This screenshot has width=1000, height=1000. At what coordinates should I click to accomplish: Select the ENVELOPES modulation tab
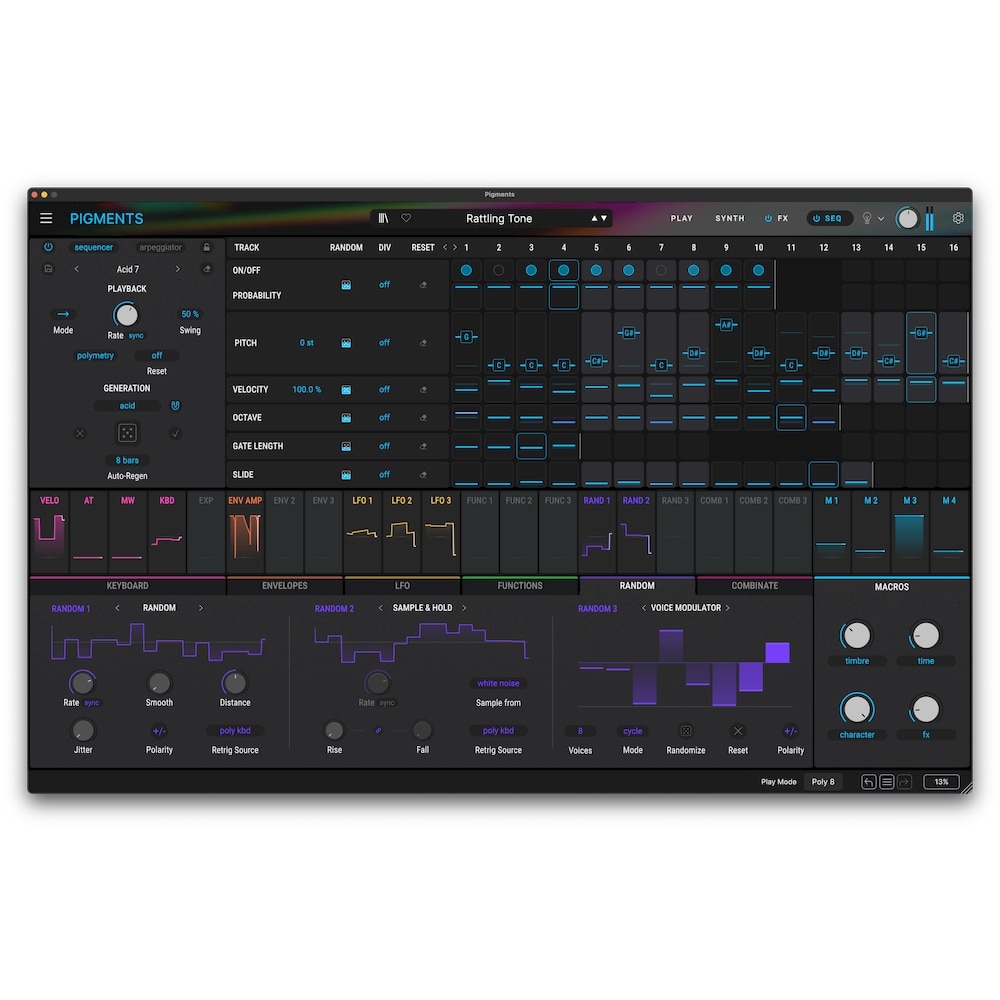tap(285, 586)
